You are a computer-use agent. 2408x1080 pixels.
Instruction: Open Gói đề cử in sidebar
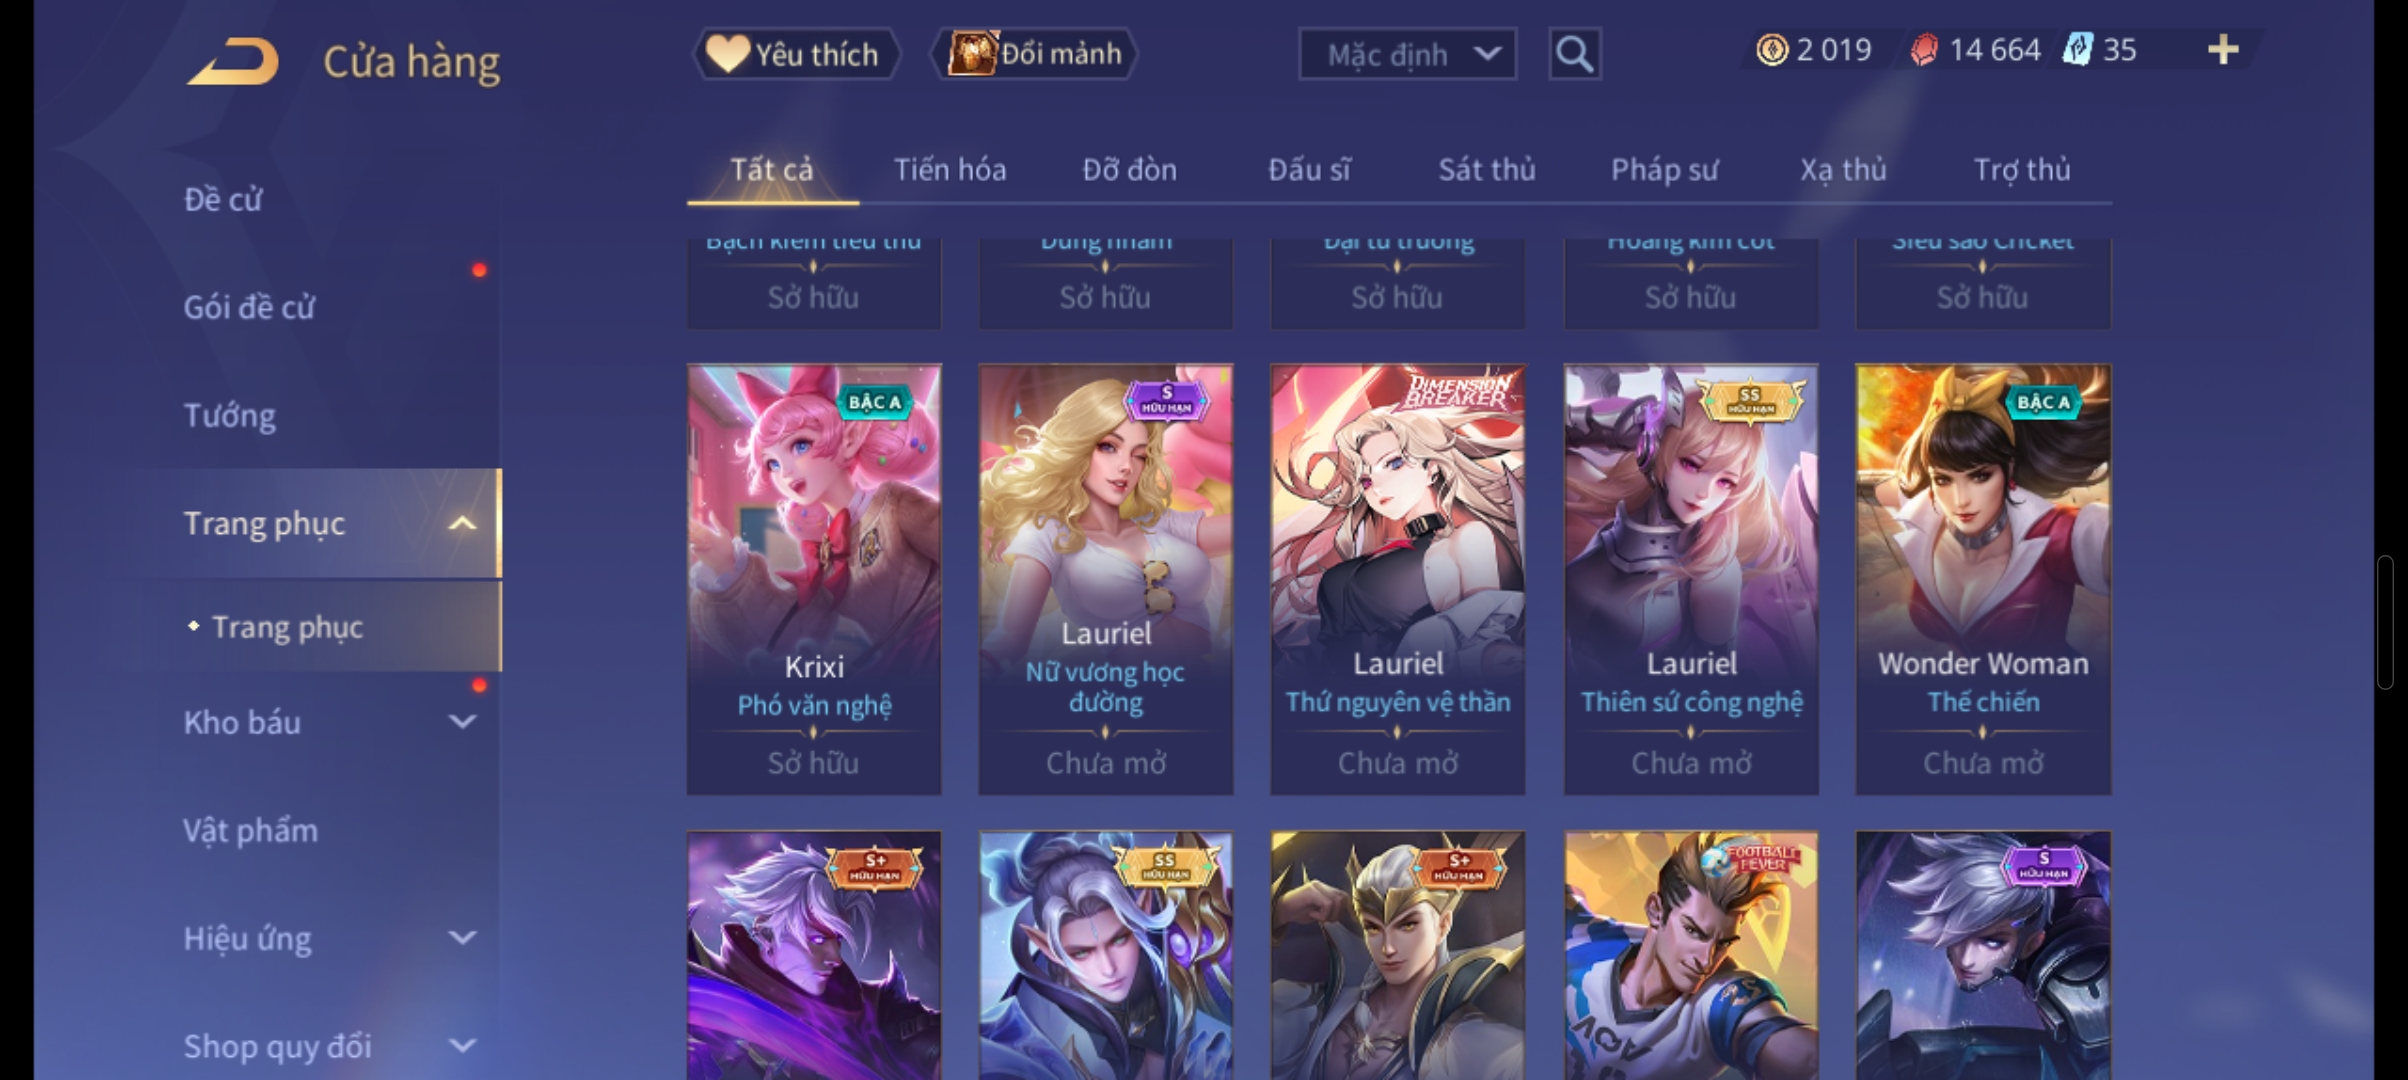tap(249, 307)
